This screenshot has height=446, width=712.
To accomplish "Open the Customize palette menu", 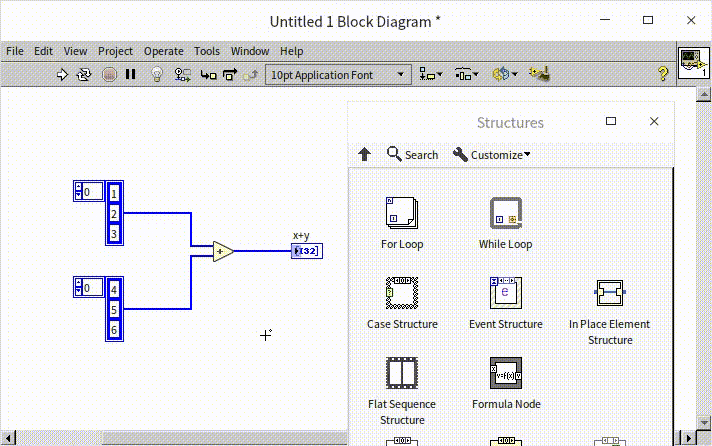I will [x=491, y=154].
